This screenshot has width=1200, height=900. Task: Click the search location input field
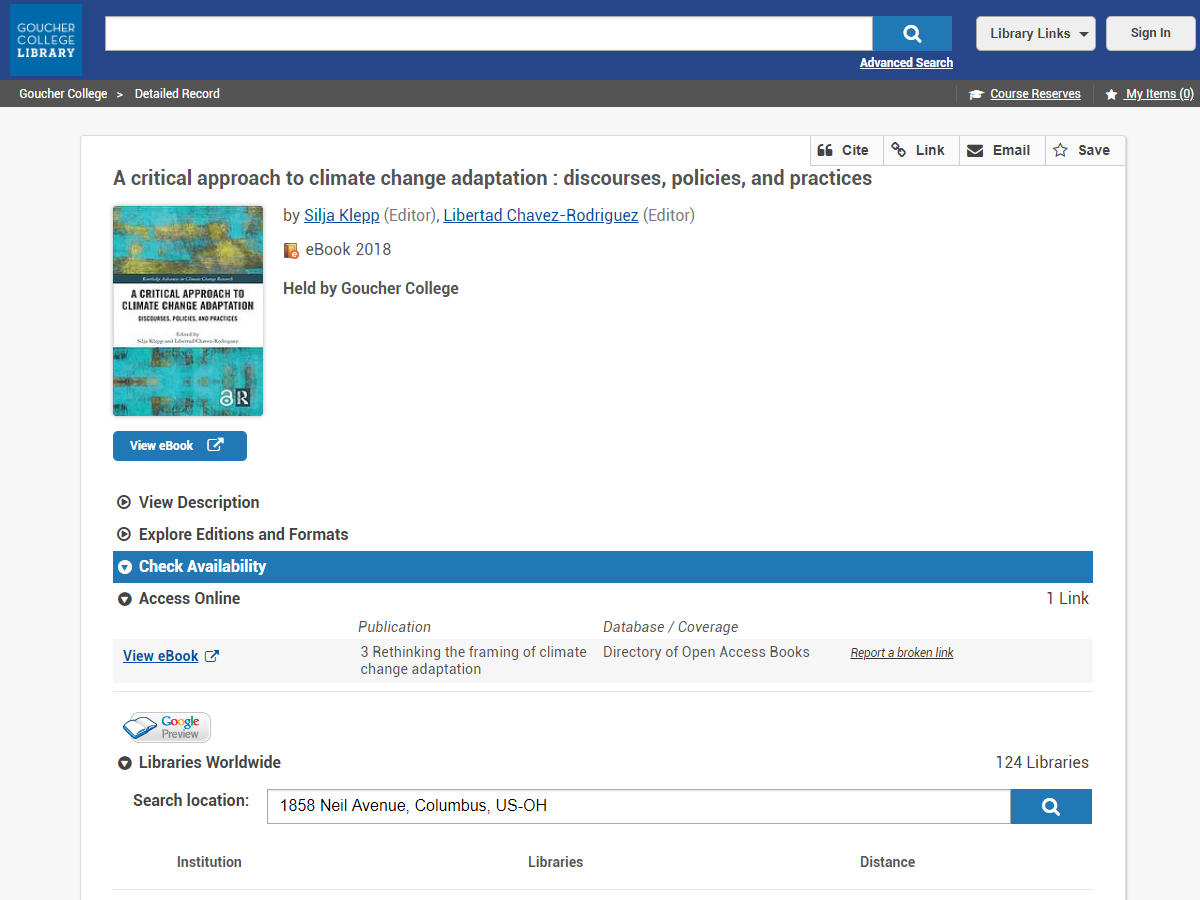coord(638,806)
